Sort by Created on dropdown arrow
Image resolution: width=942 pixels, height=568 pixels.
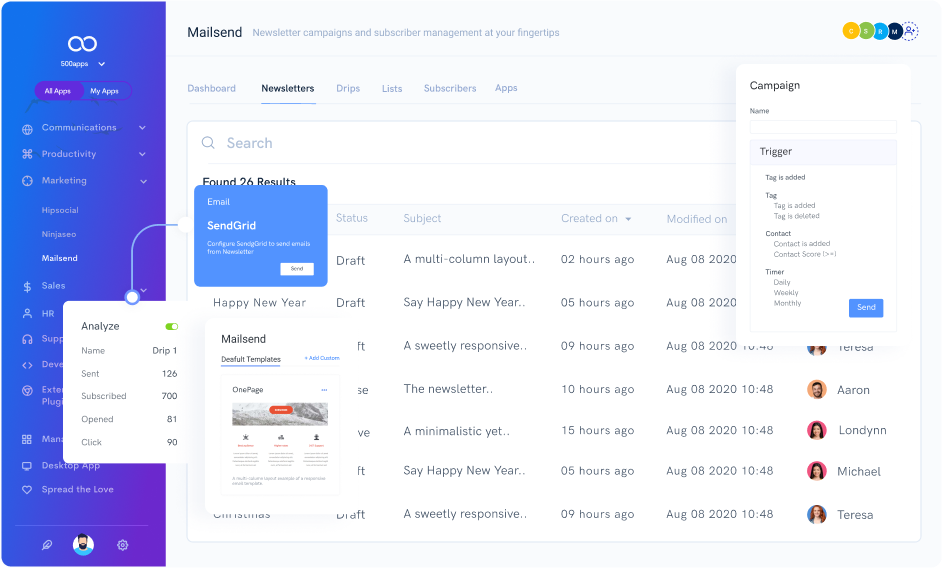[628, 219]
